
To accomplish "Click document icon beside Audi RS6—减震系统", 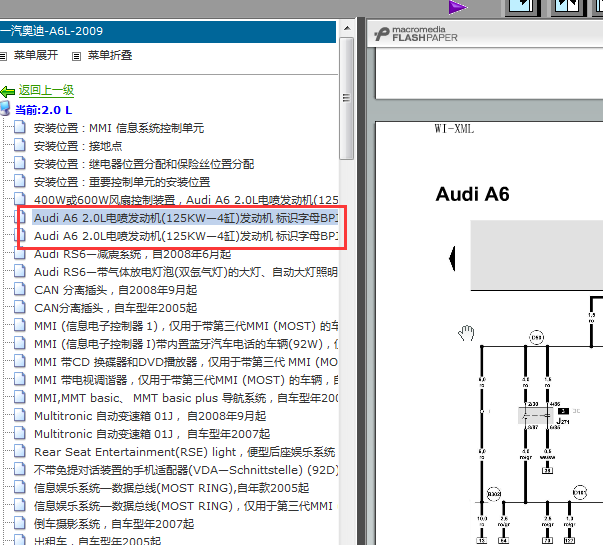I will tap(20, 253).
